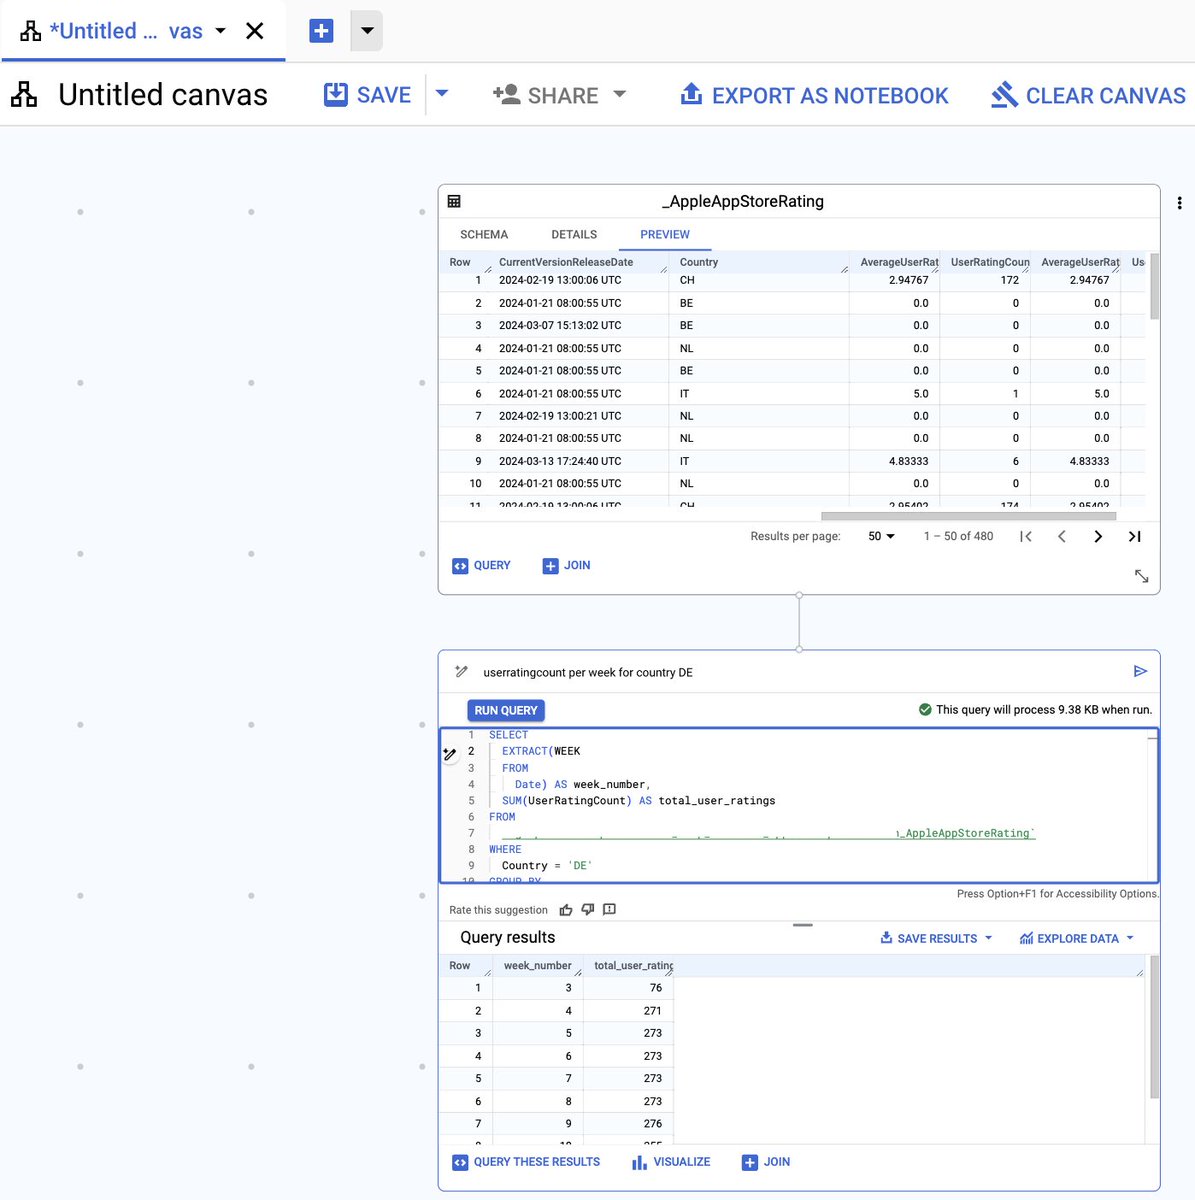This screenshot has width=1195, height=1200.
Task: Click the 4.83333 value in row 9
Action: click(908, 461)
